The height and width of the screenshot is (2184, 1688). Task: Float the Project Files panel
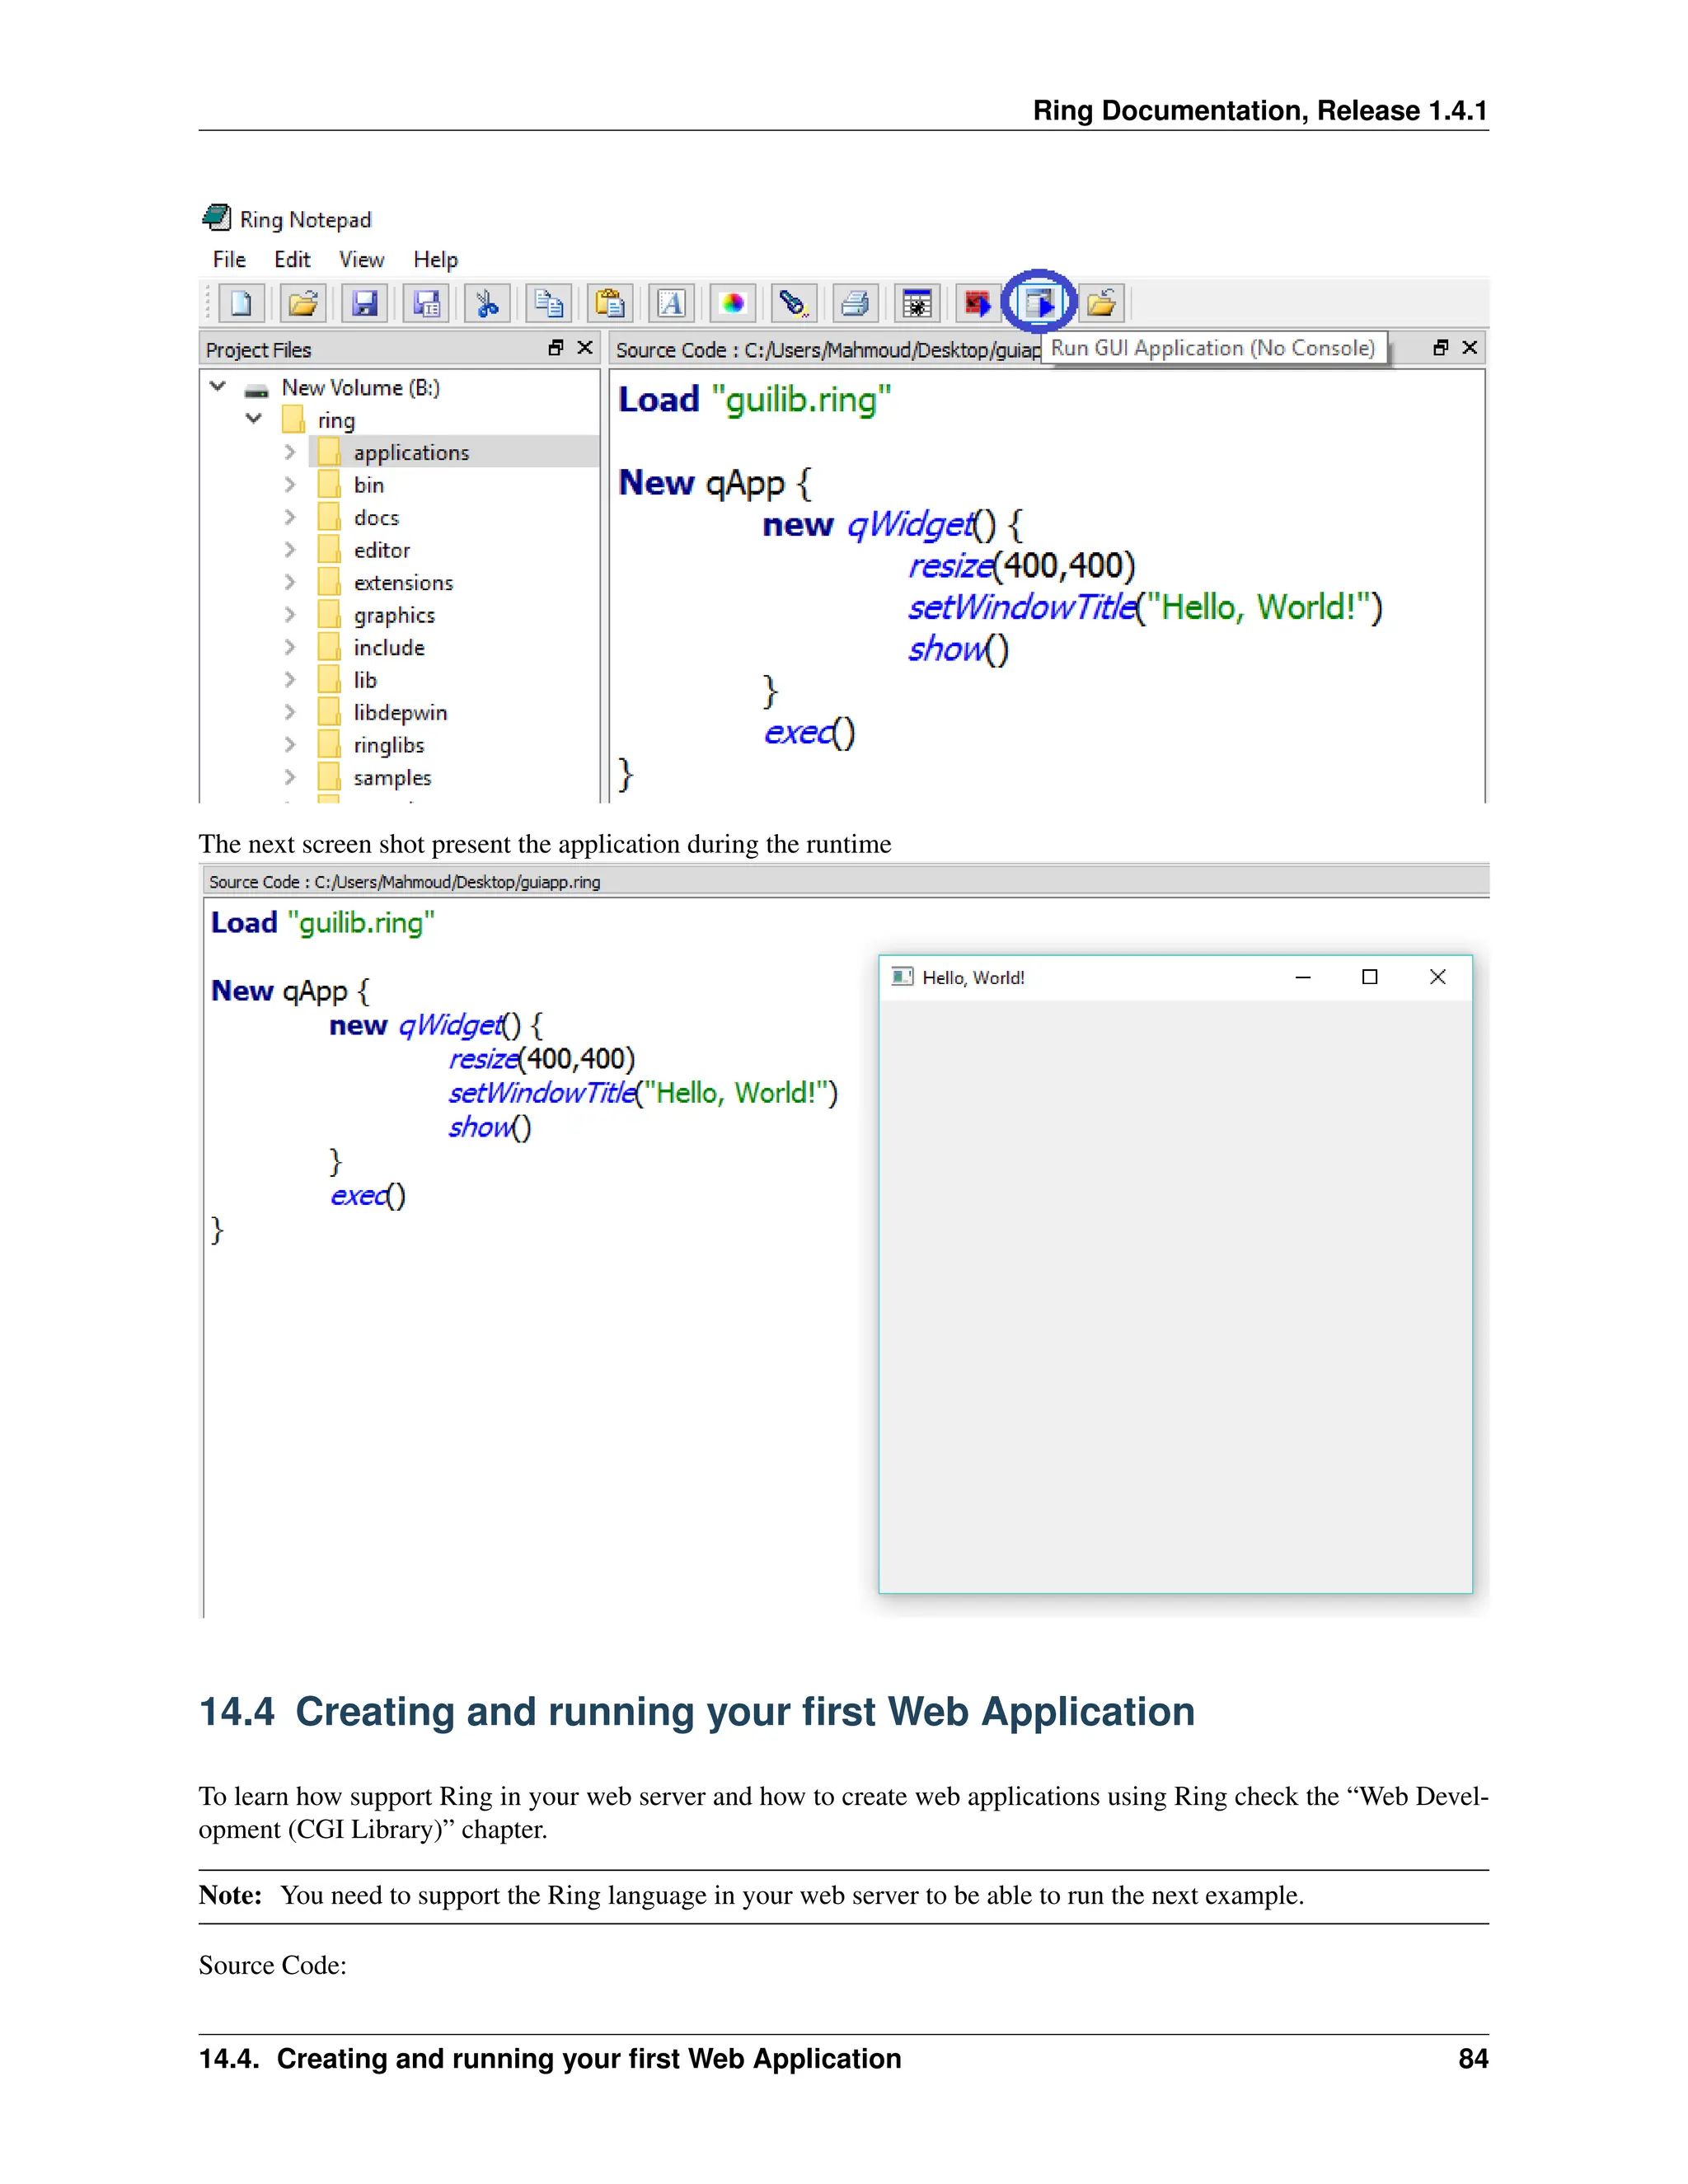click(556, 348)
